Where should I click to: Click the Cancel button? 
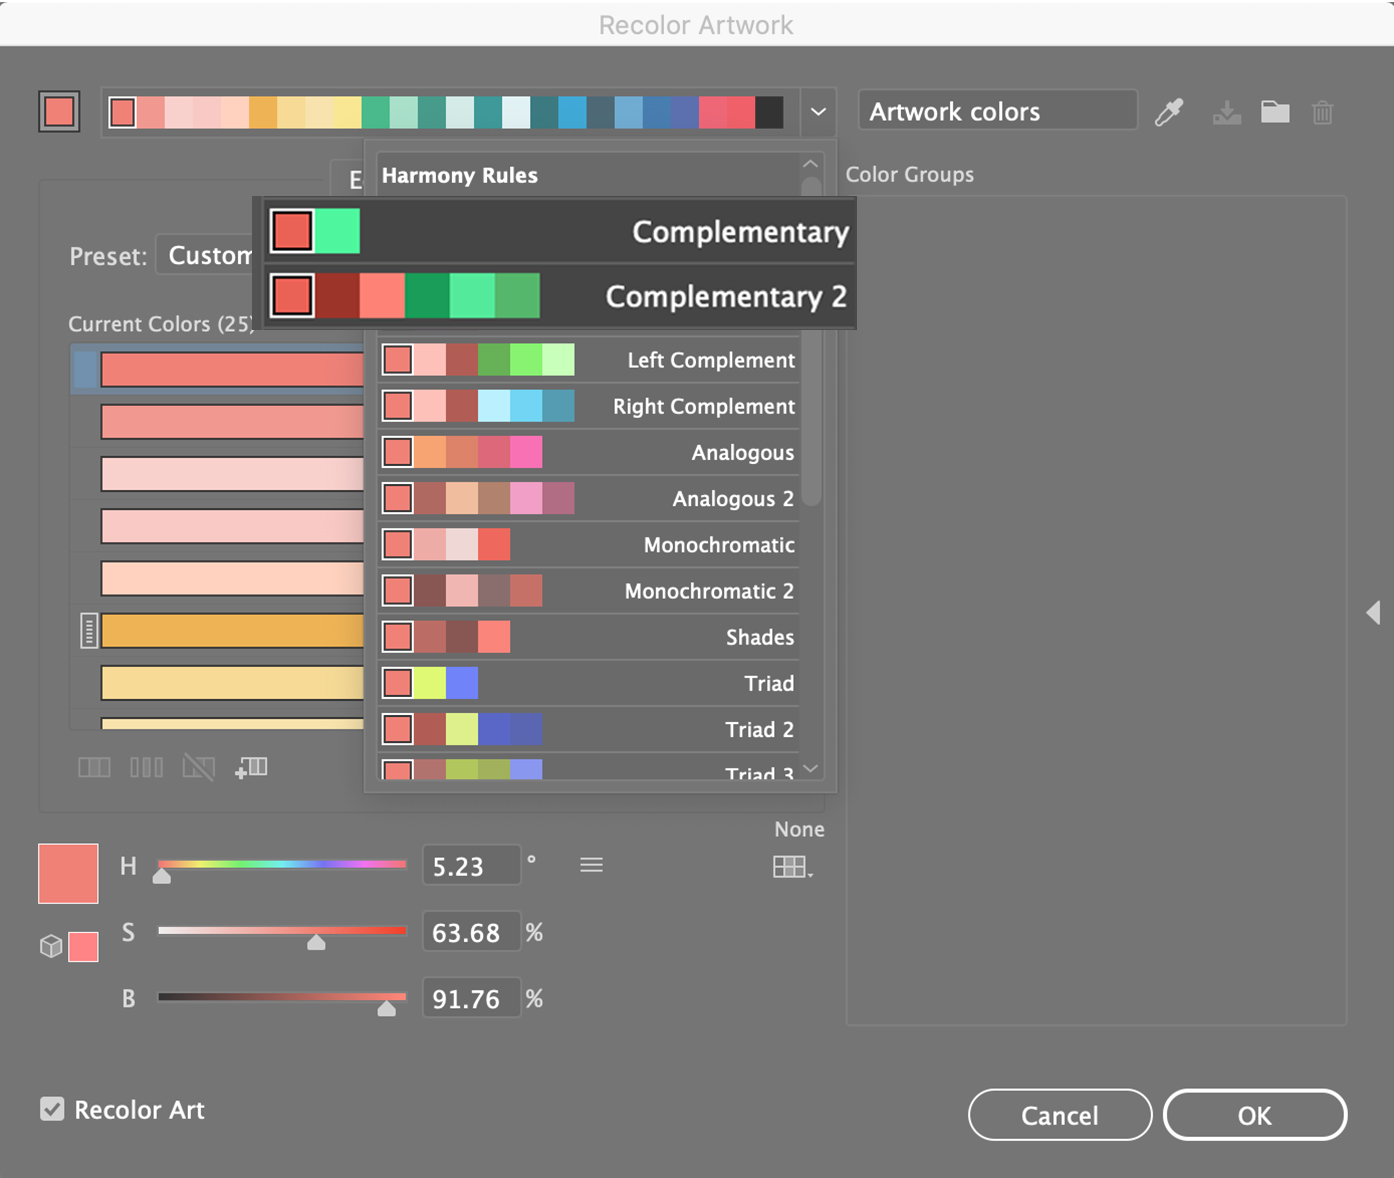click(1059, 1115)
